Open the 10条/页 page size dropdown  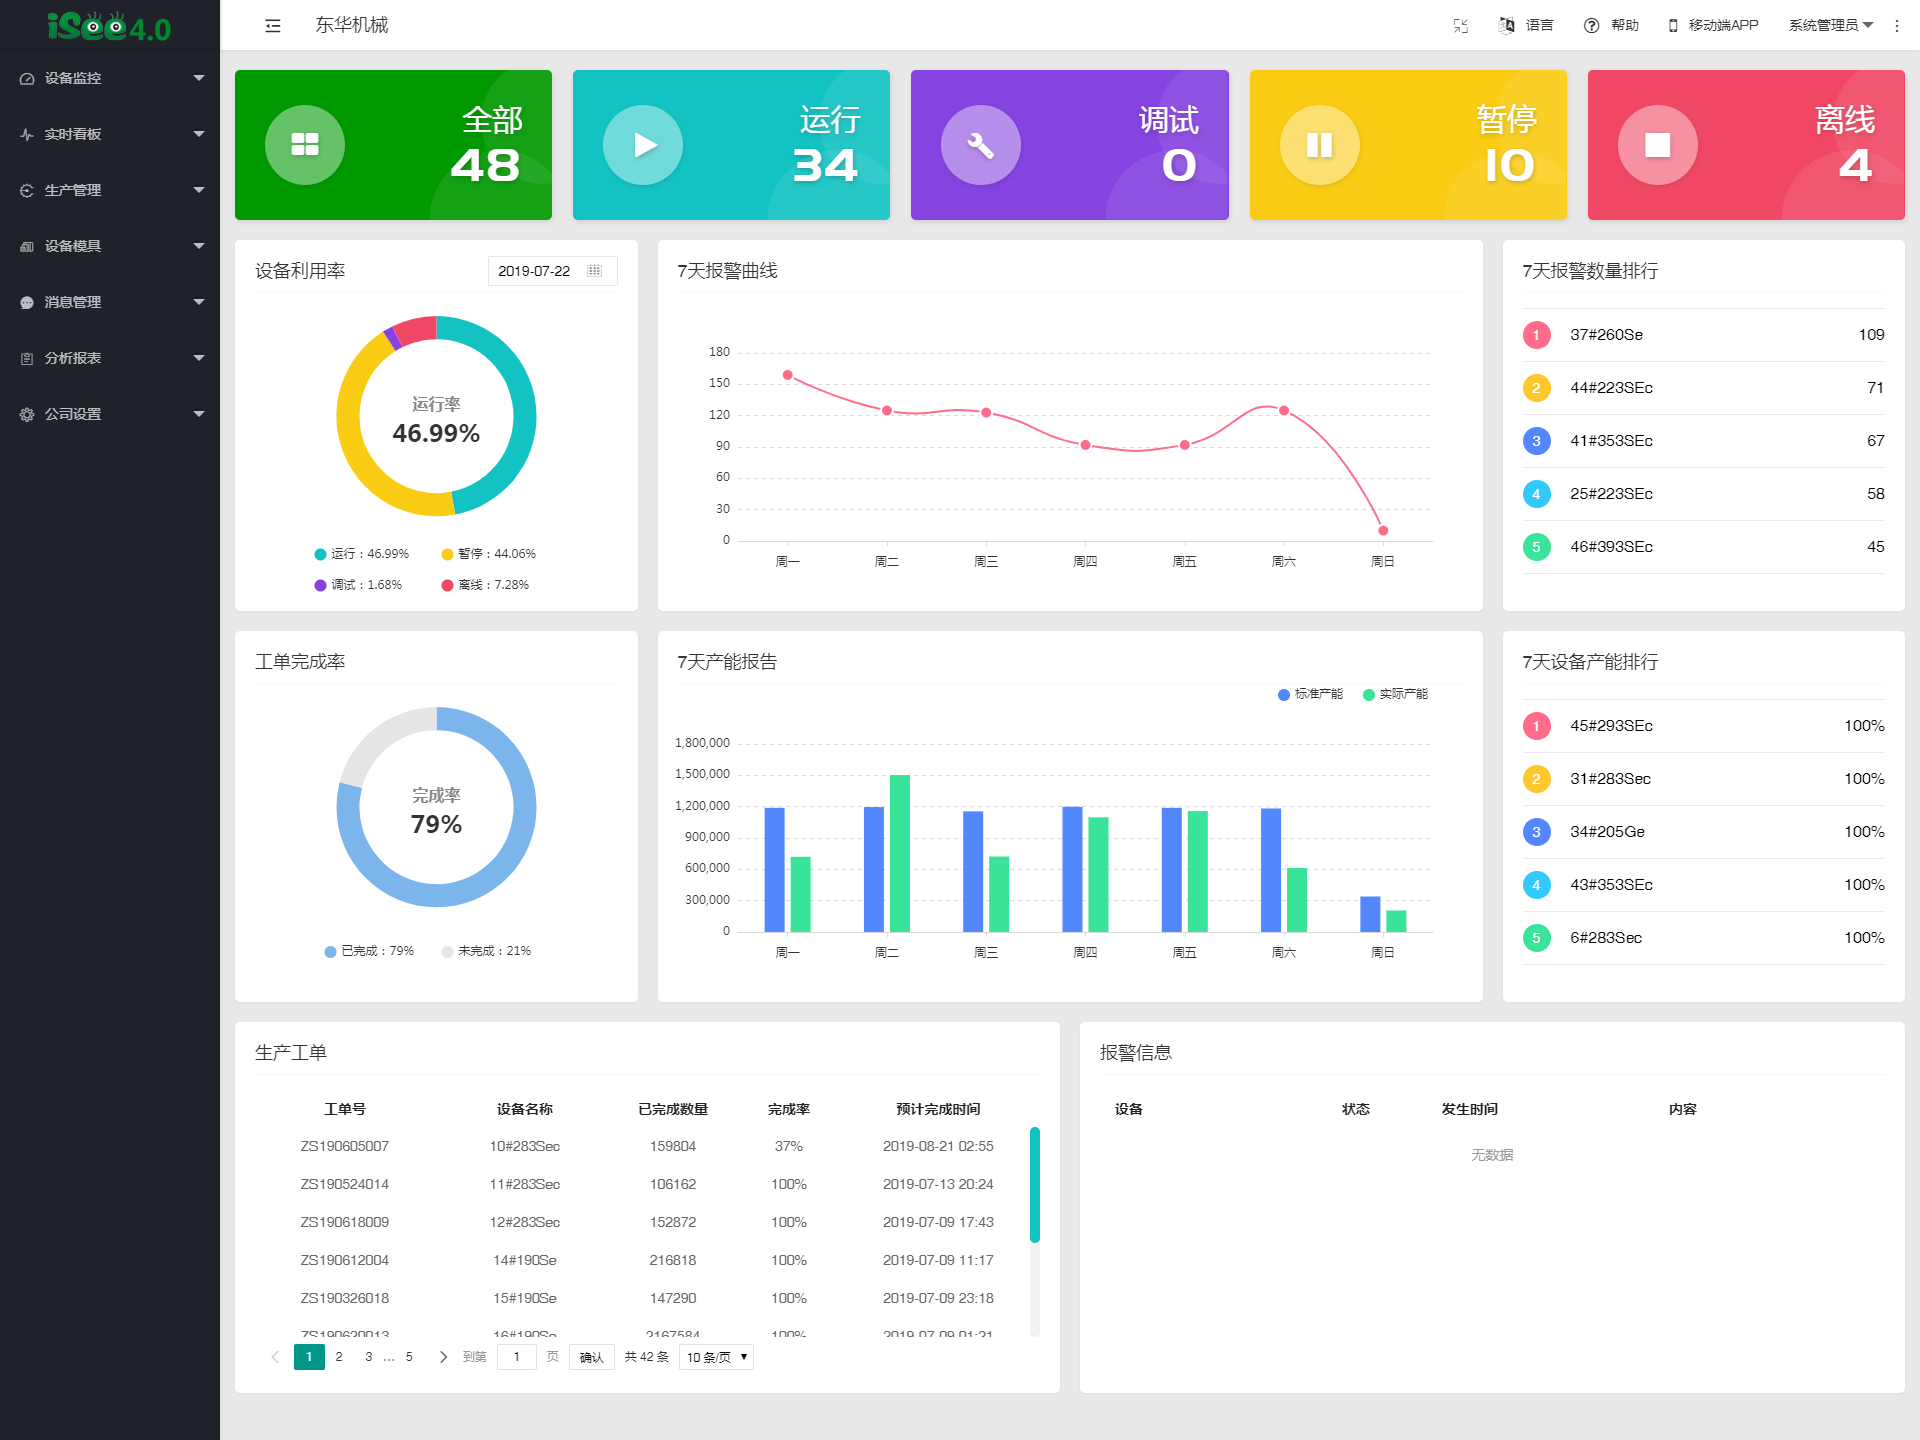click(x=716, y=1357)
